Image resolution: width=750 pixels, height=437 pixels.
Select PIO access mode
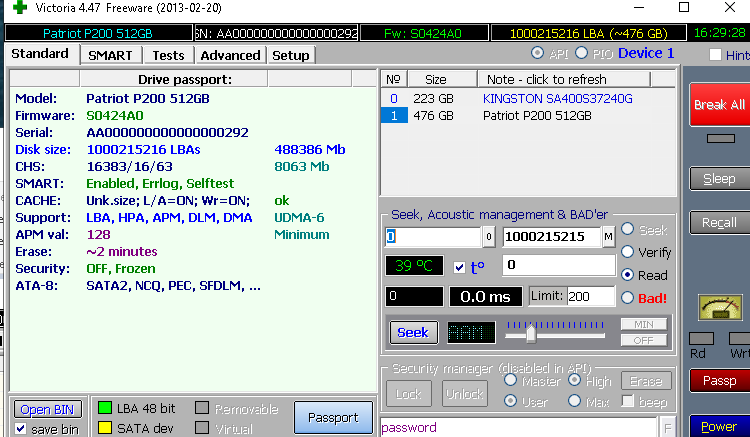coord(581,53)
